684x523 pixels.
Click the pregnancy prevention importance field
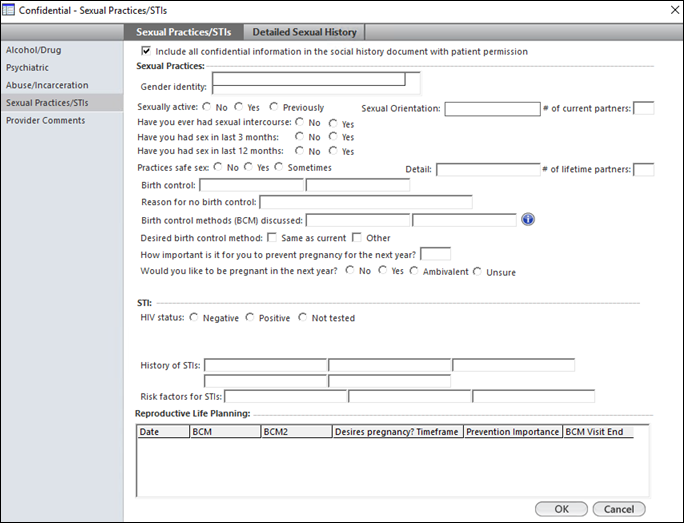coord(435,254)
